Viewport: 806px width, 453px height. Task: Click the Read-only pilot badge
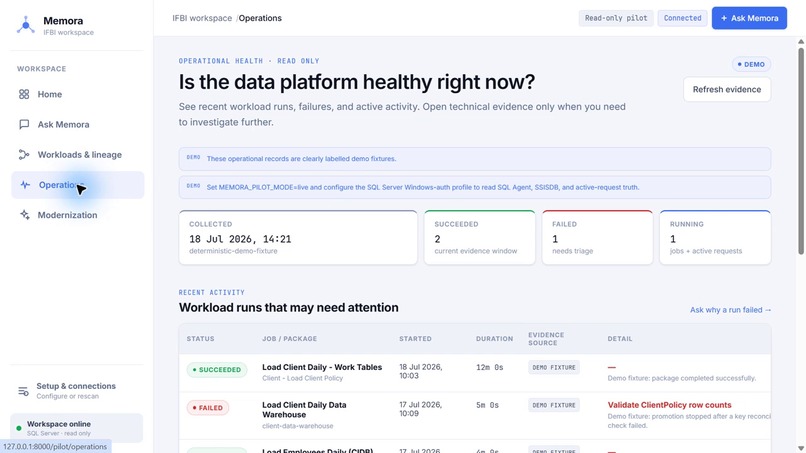(x=616, y=18)
